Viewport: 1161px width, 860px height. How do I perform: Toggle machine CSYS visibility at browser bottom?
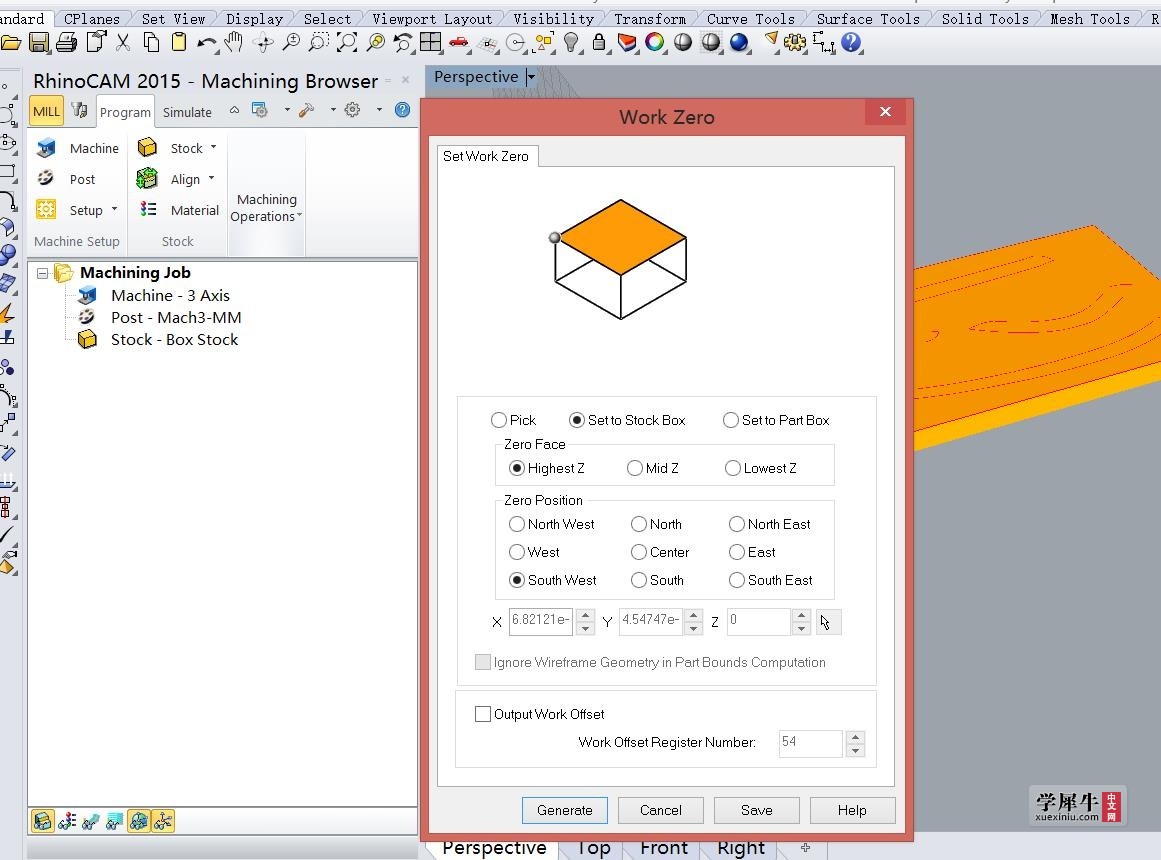(163, 821)
